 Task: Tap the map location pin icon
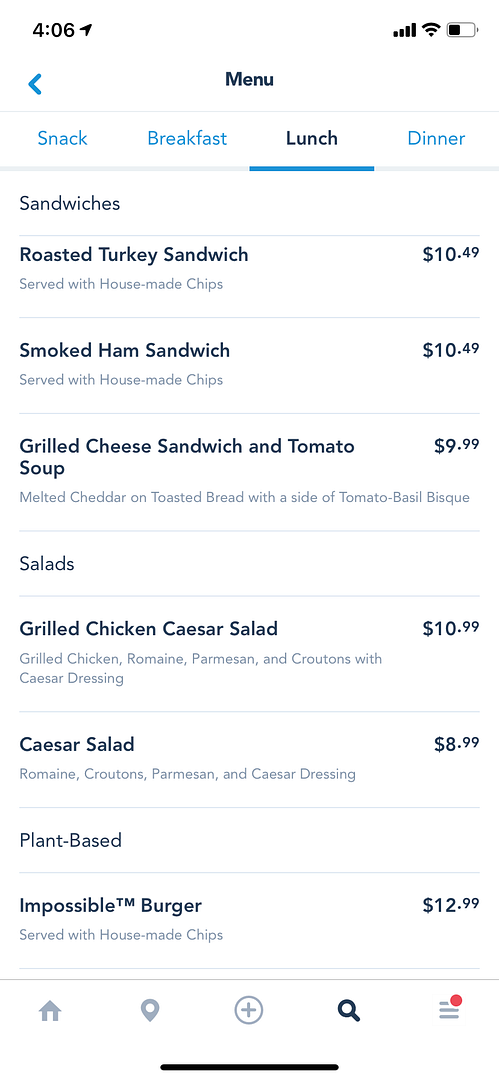click(150, 1010)
